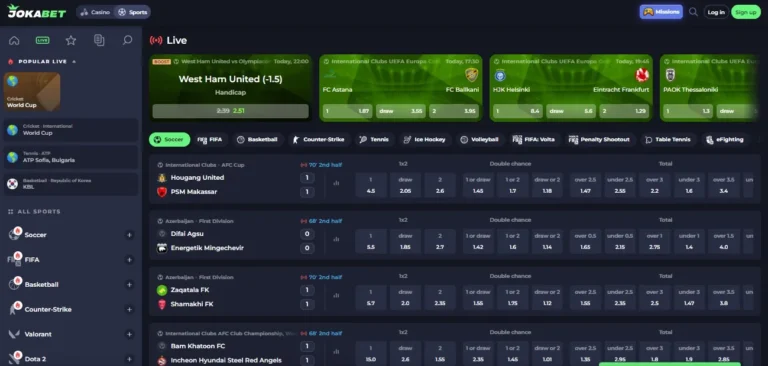Select the Soccer sport tab
Viewport: 768px width, 366px height.
click(x=169, y=140)
